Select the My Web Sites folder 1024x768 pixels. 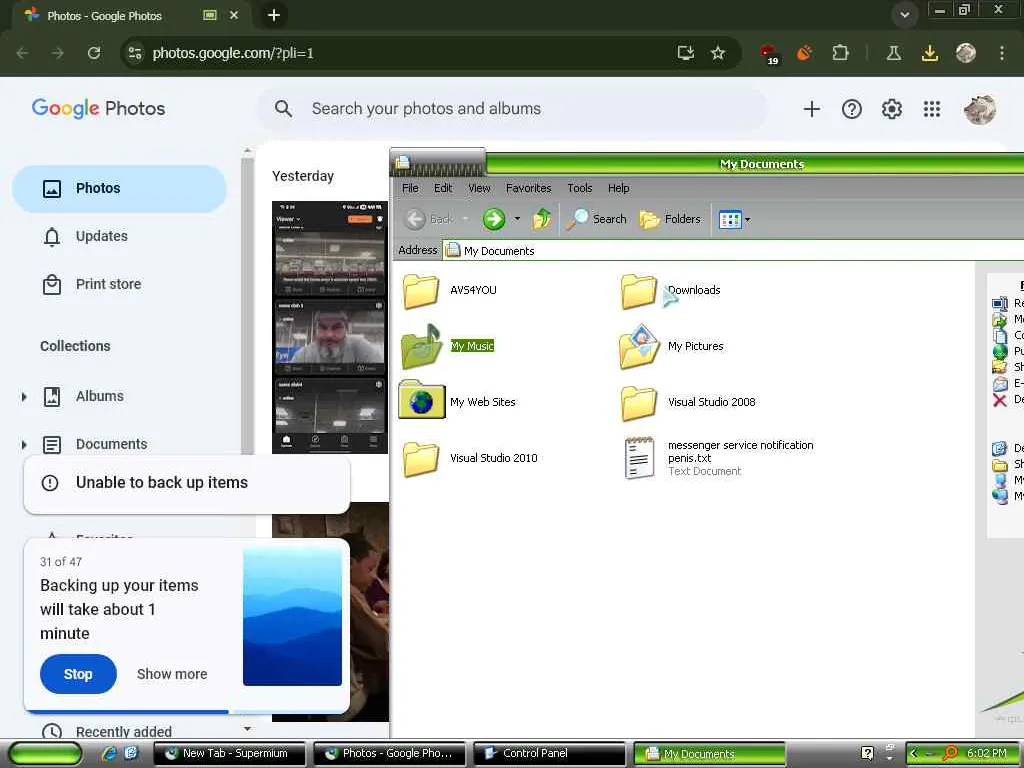coord(457,400)
